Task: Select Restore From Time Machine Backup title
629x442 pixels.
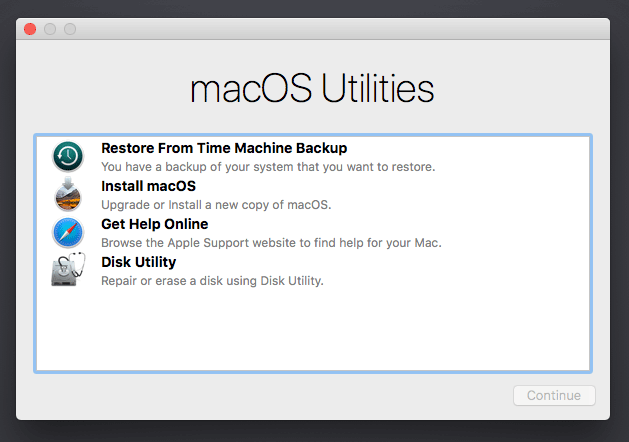Action: pyautogui.click(x=224, y=148)
